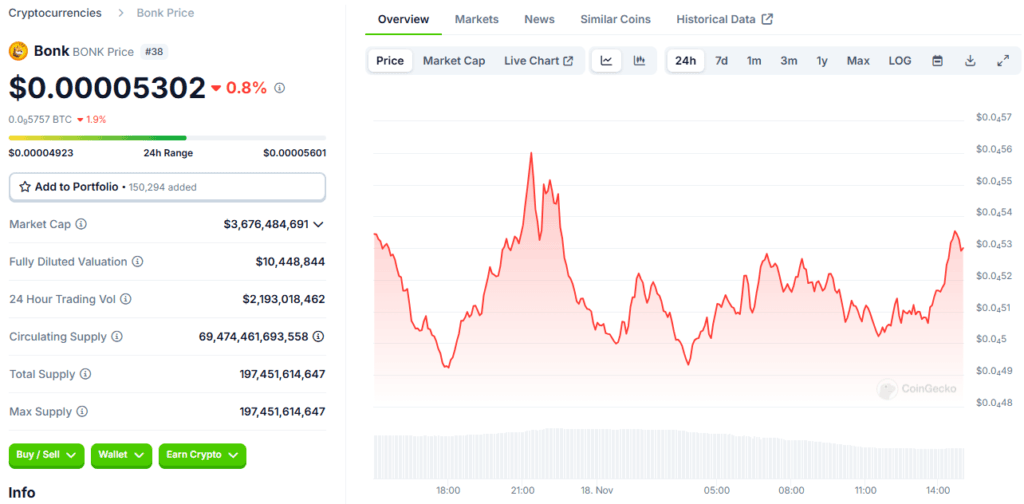This screenshot has height=504, width=1024.
Task: Click the 24h Range progress bar
Action: [167, 138]
